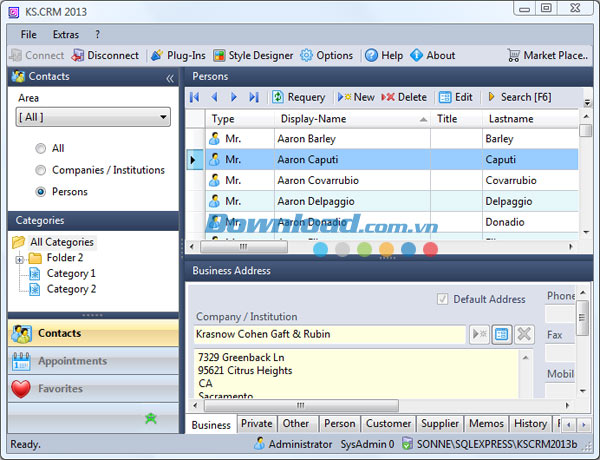Select Category 2 in tree

click(x=71, y=289)
